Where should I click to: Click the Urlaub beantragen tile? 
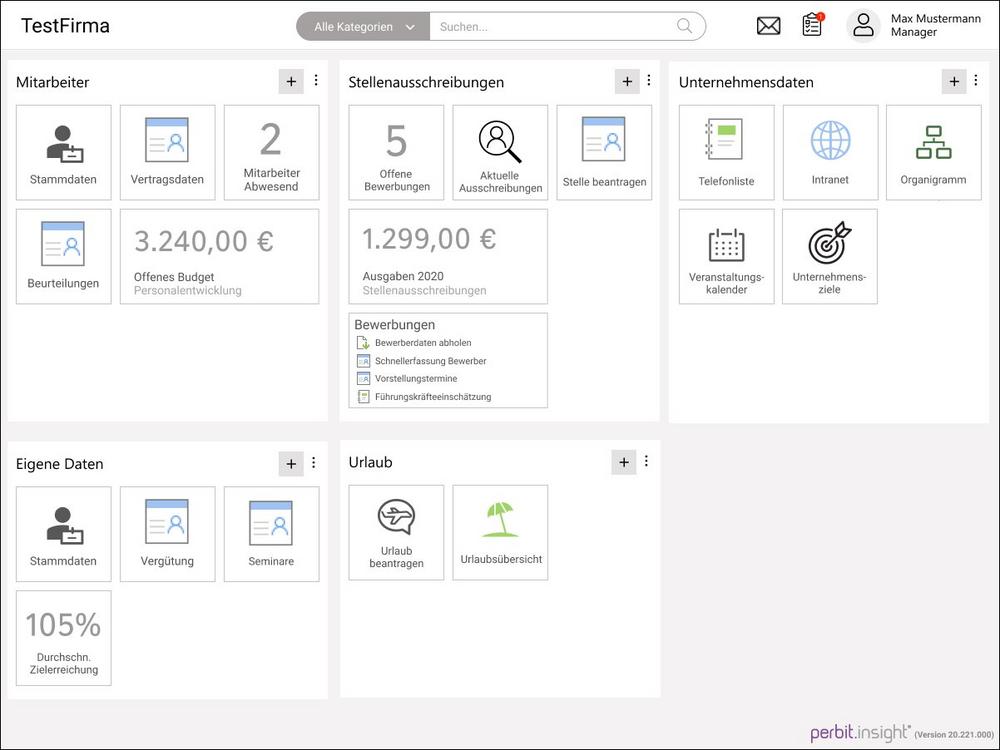click(x=396, y=532)
